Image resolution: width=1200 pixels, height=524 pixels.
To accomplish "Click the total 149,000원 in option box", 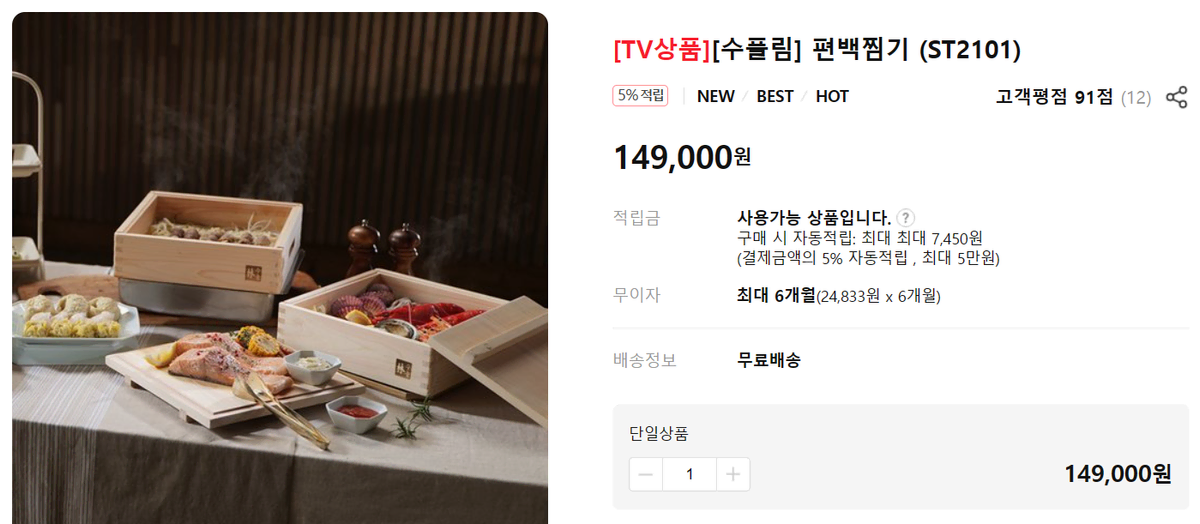I will pyautogui.click(x=1118, y=474).
